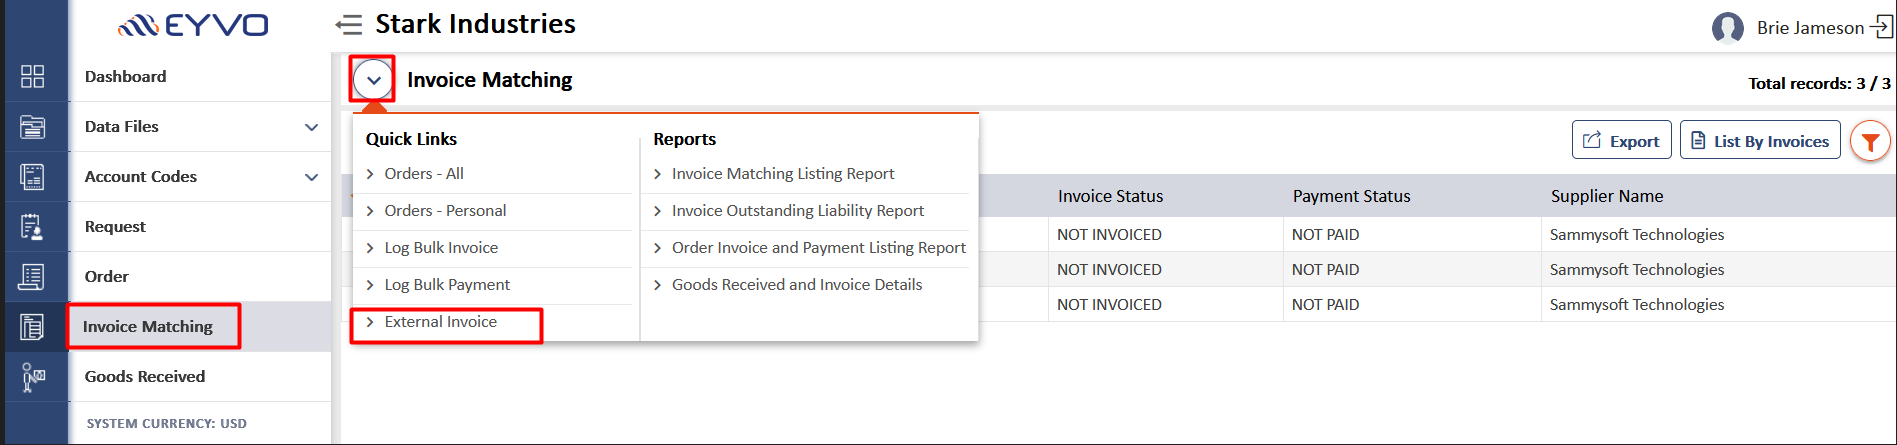
Task: Click the Payment Status column header
Action: click(x=1352, y=197)
